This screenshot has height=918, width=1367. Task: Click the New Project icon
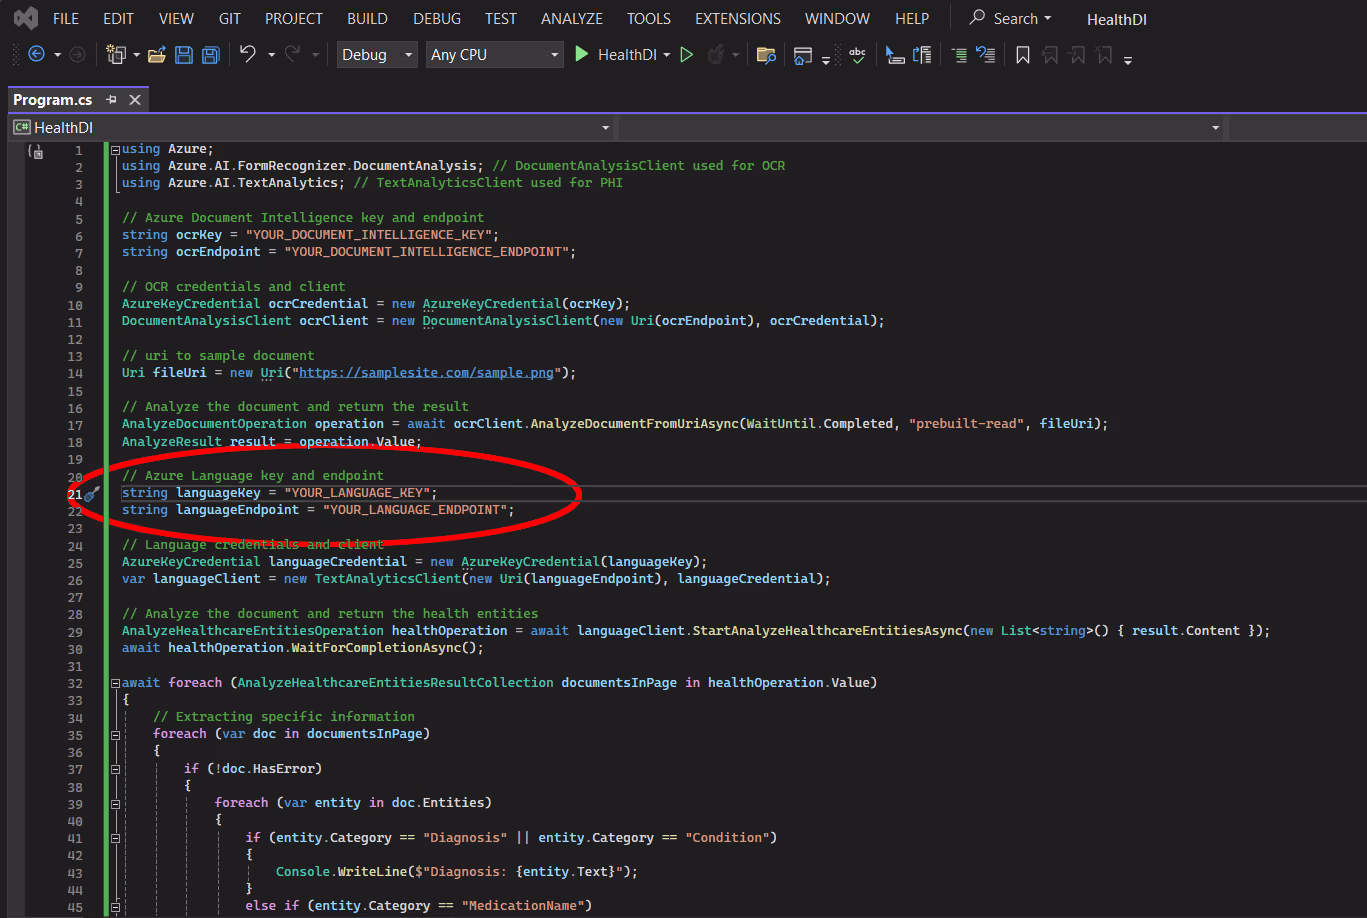click(116, 55)
